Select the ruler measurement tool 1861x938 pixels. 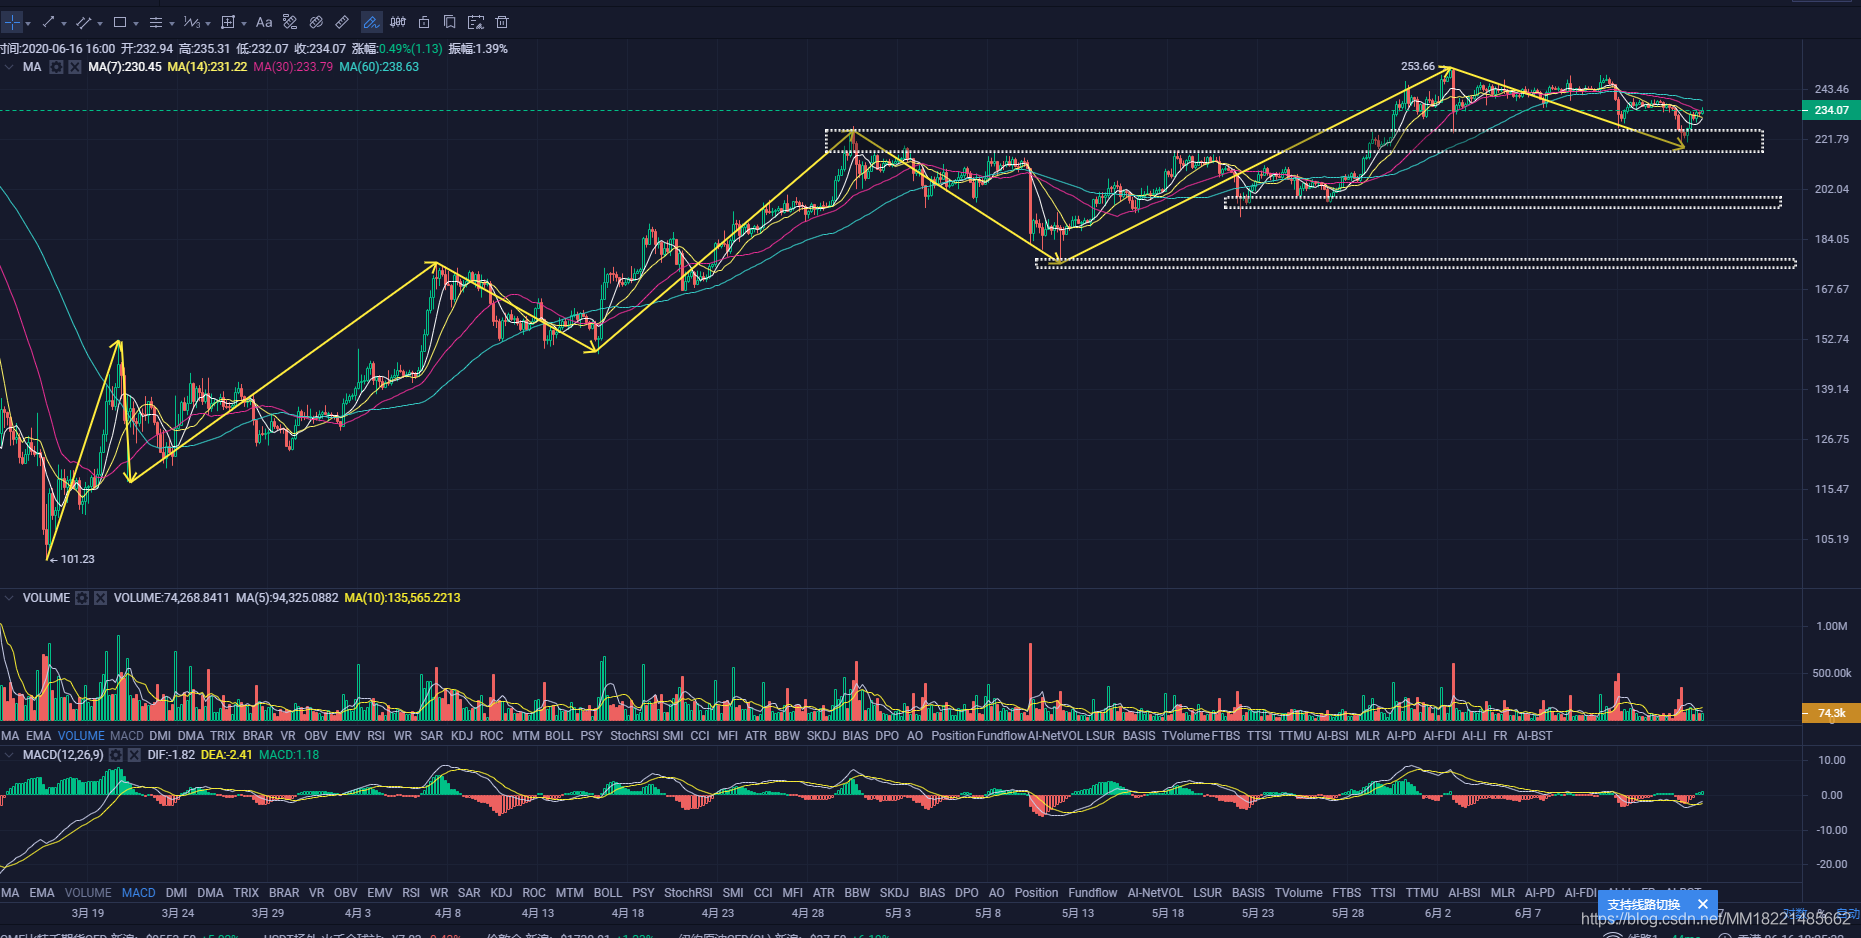(342, 22)
